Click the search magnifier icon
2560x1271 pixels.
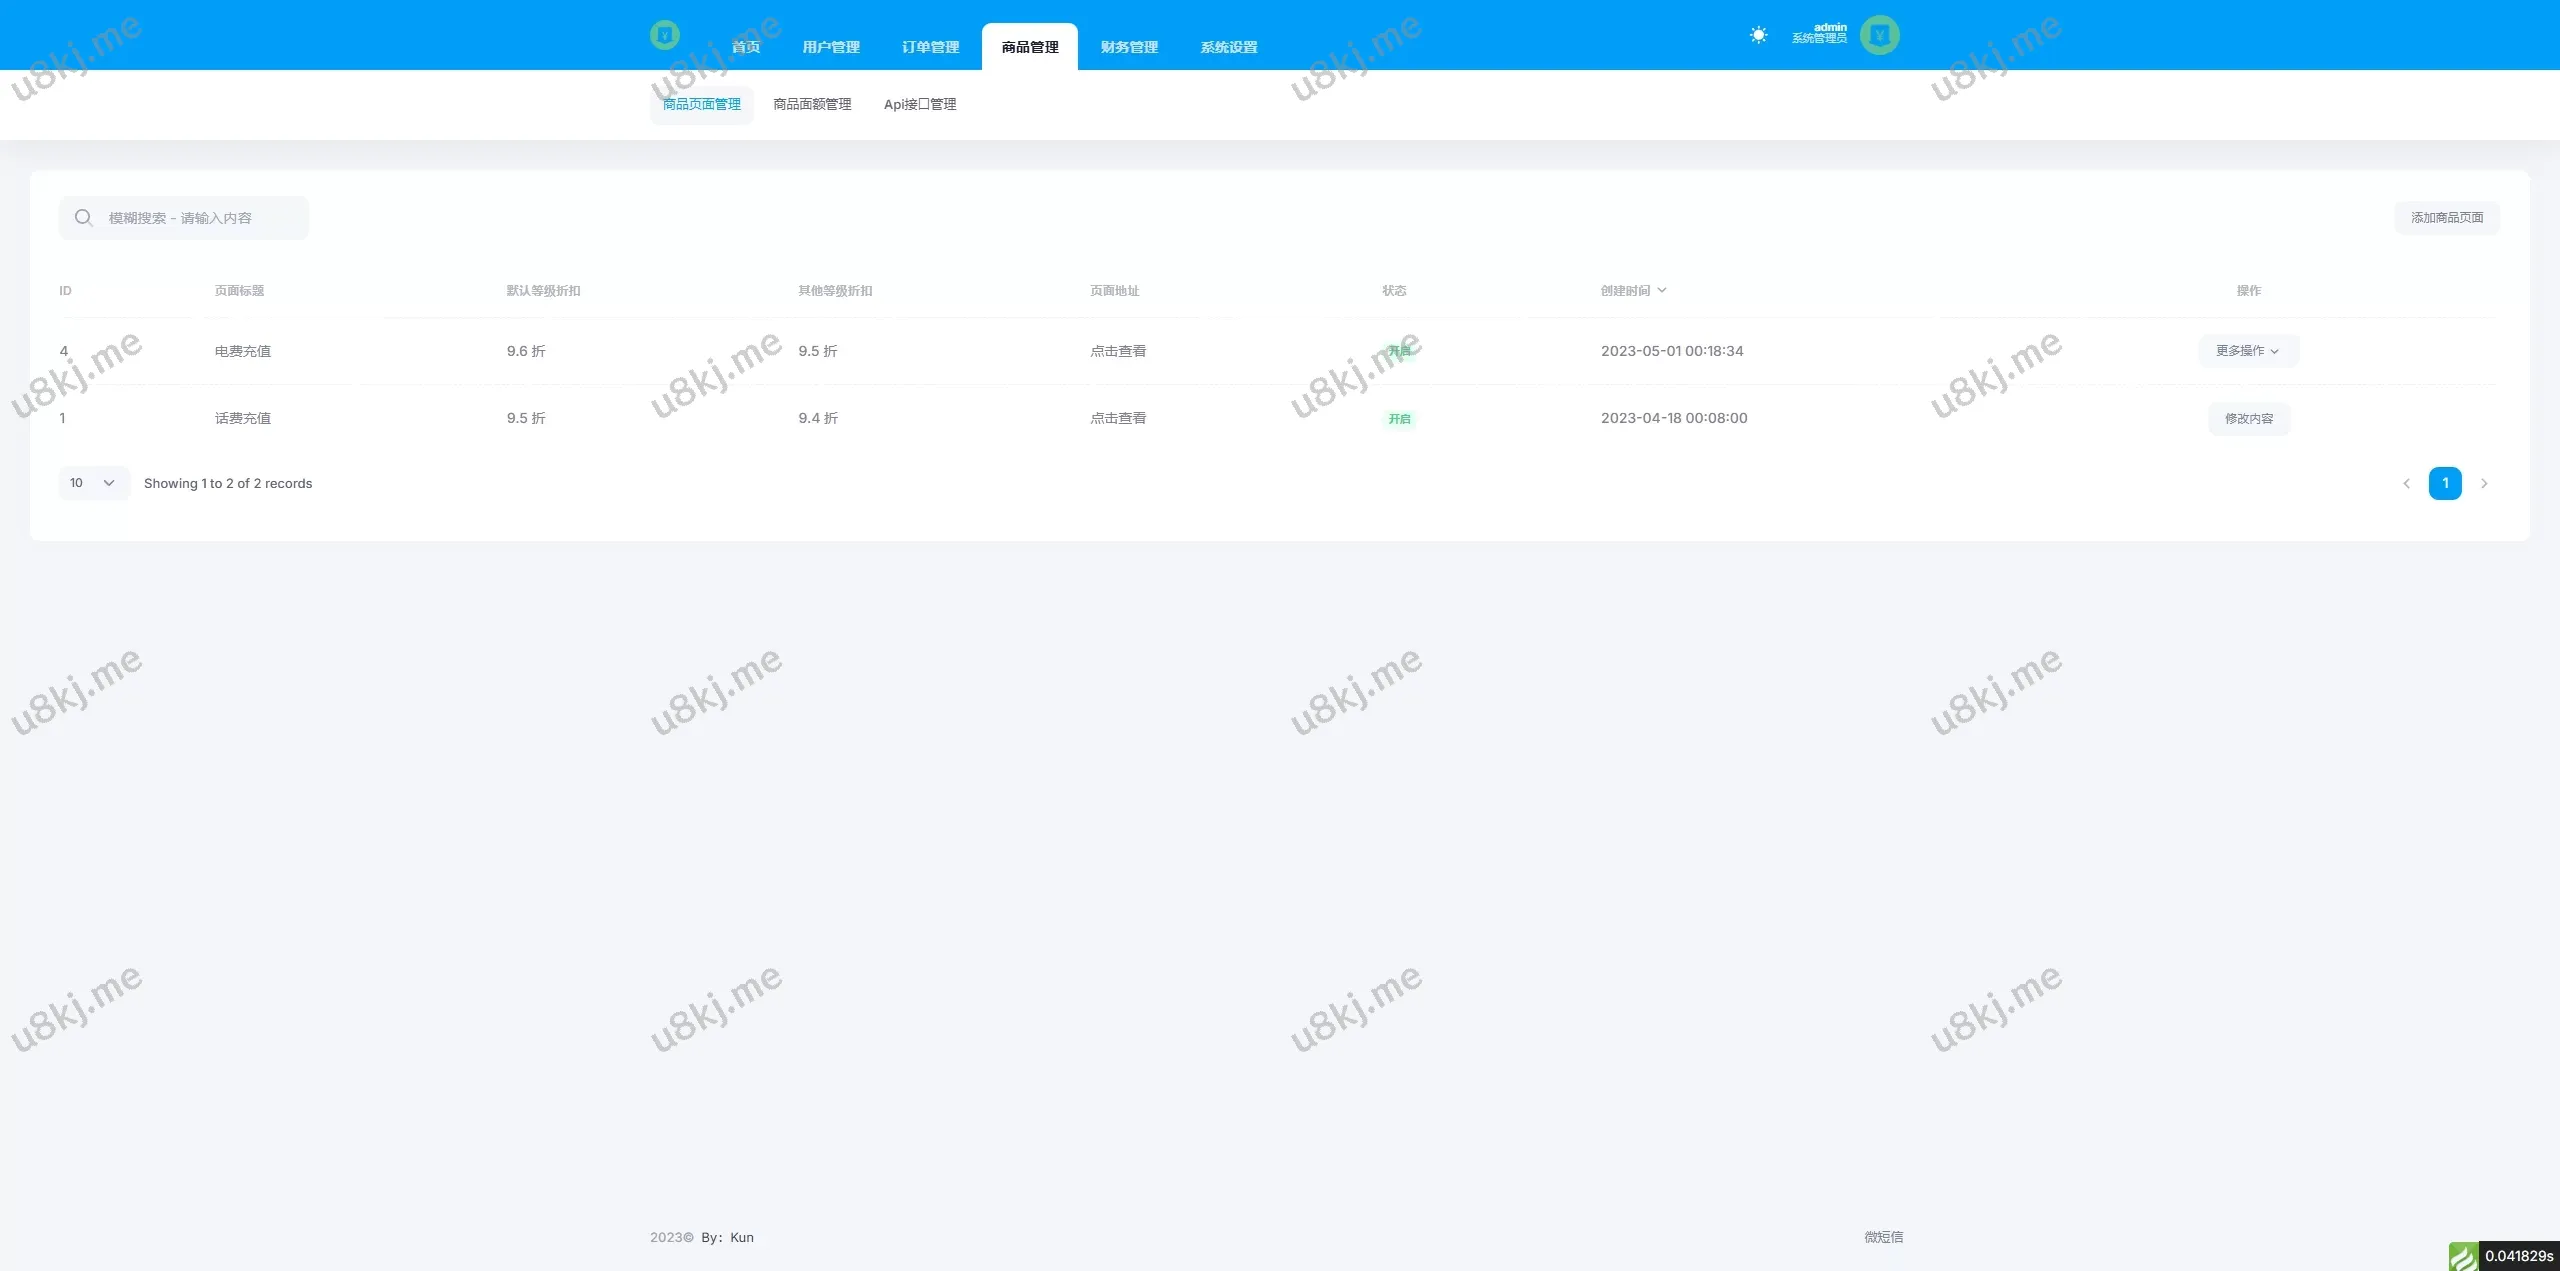(84, 218)
